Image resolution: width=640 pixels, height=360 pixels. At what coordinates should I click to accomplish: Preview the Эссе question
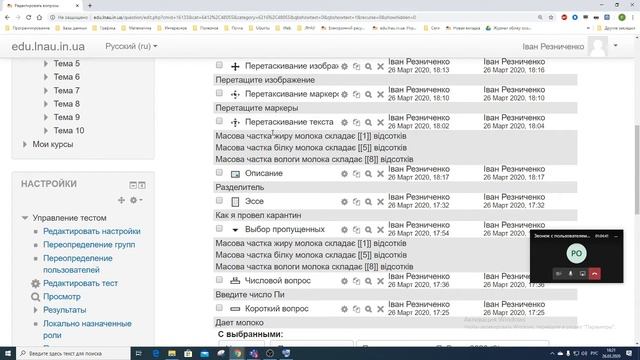[368, 202]
